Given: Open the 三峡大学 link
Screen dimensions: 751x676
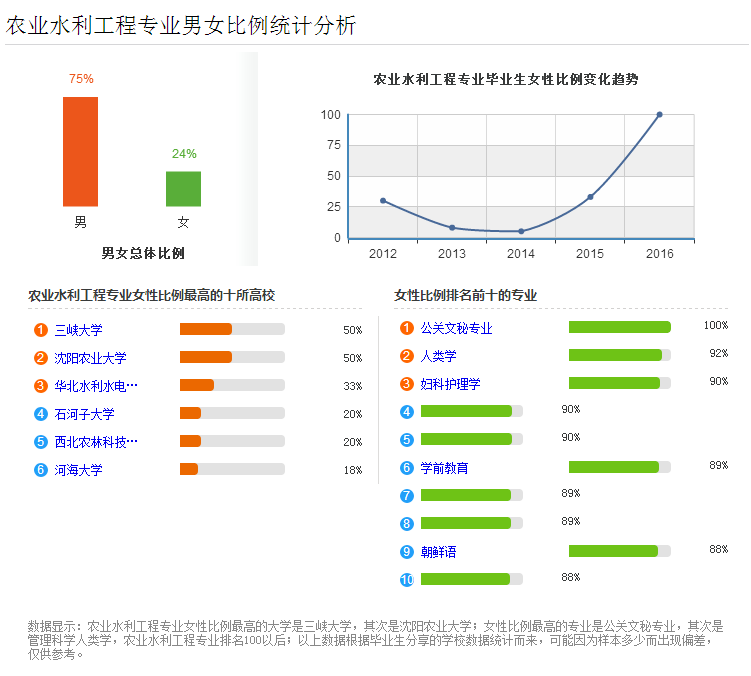Looking at the screenshot, I should 78,330.
